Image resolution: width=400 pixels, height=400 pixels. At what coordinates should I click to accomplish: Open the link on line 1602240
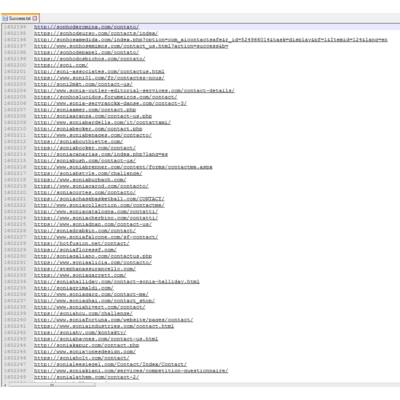[113, 320]
